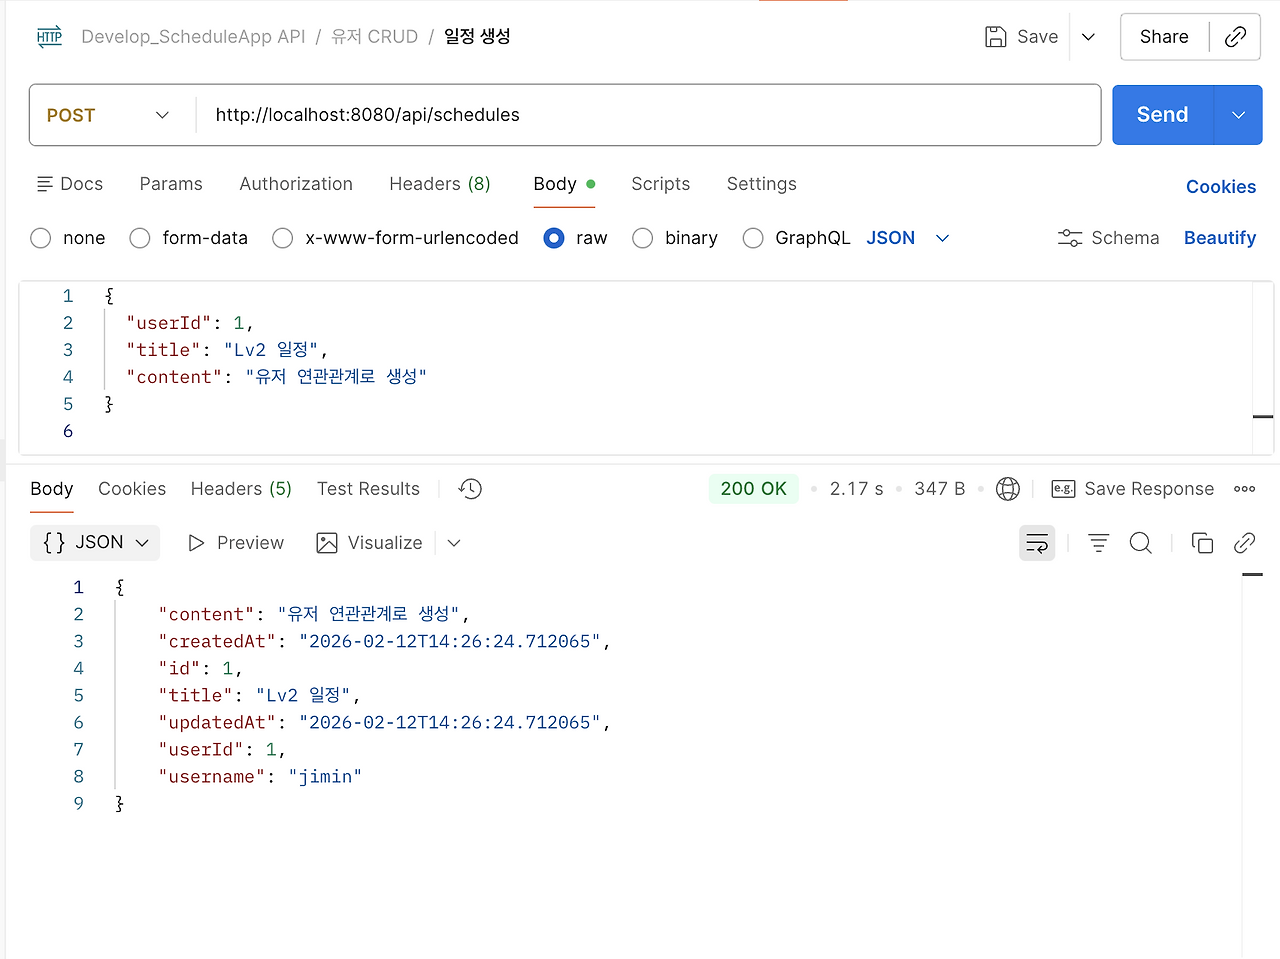Copy response body icon
This screenshot has height=959, width=1280.
pyautogui.click(x=1202, y=543)
